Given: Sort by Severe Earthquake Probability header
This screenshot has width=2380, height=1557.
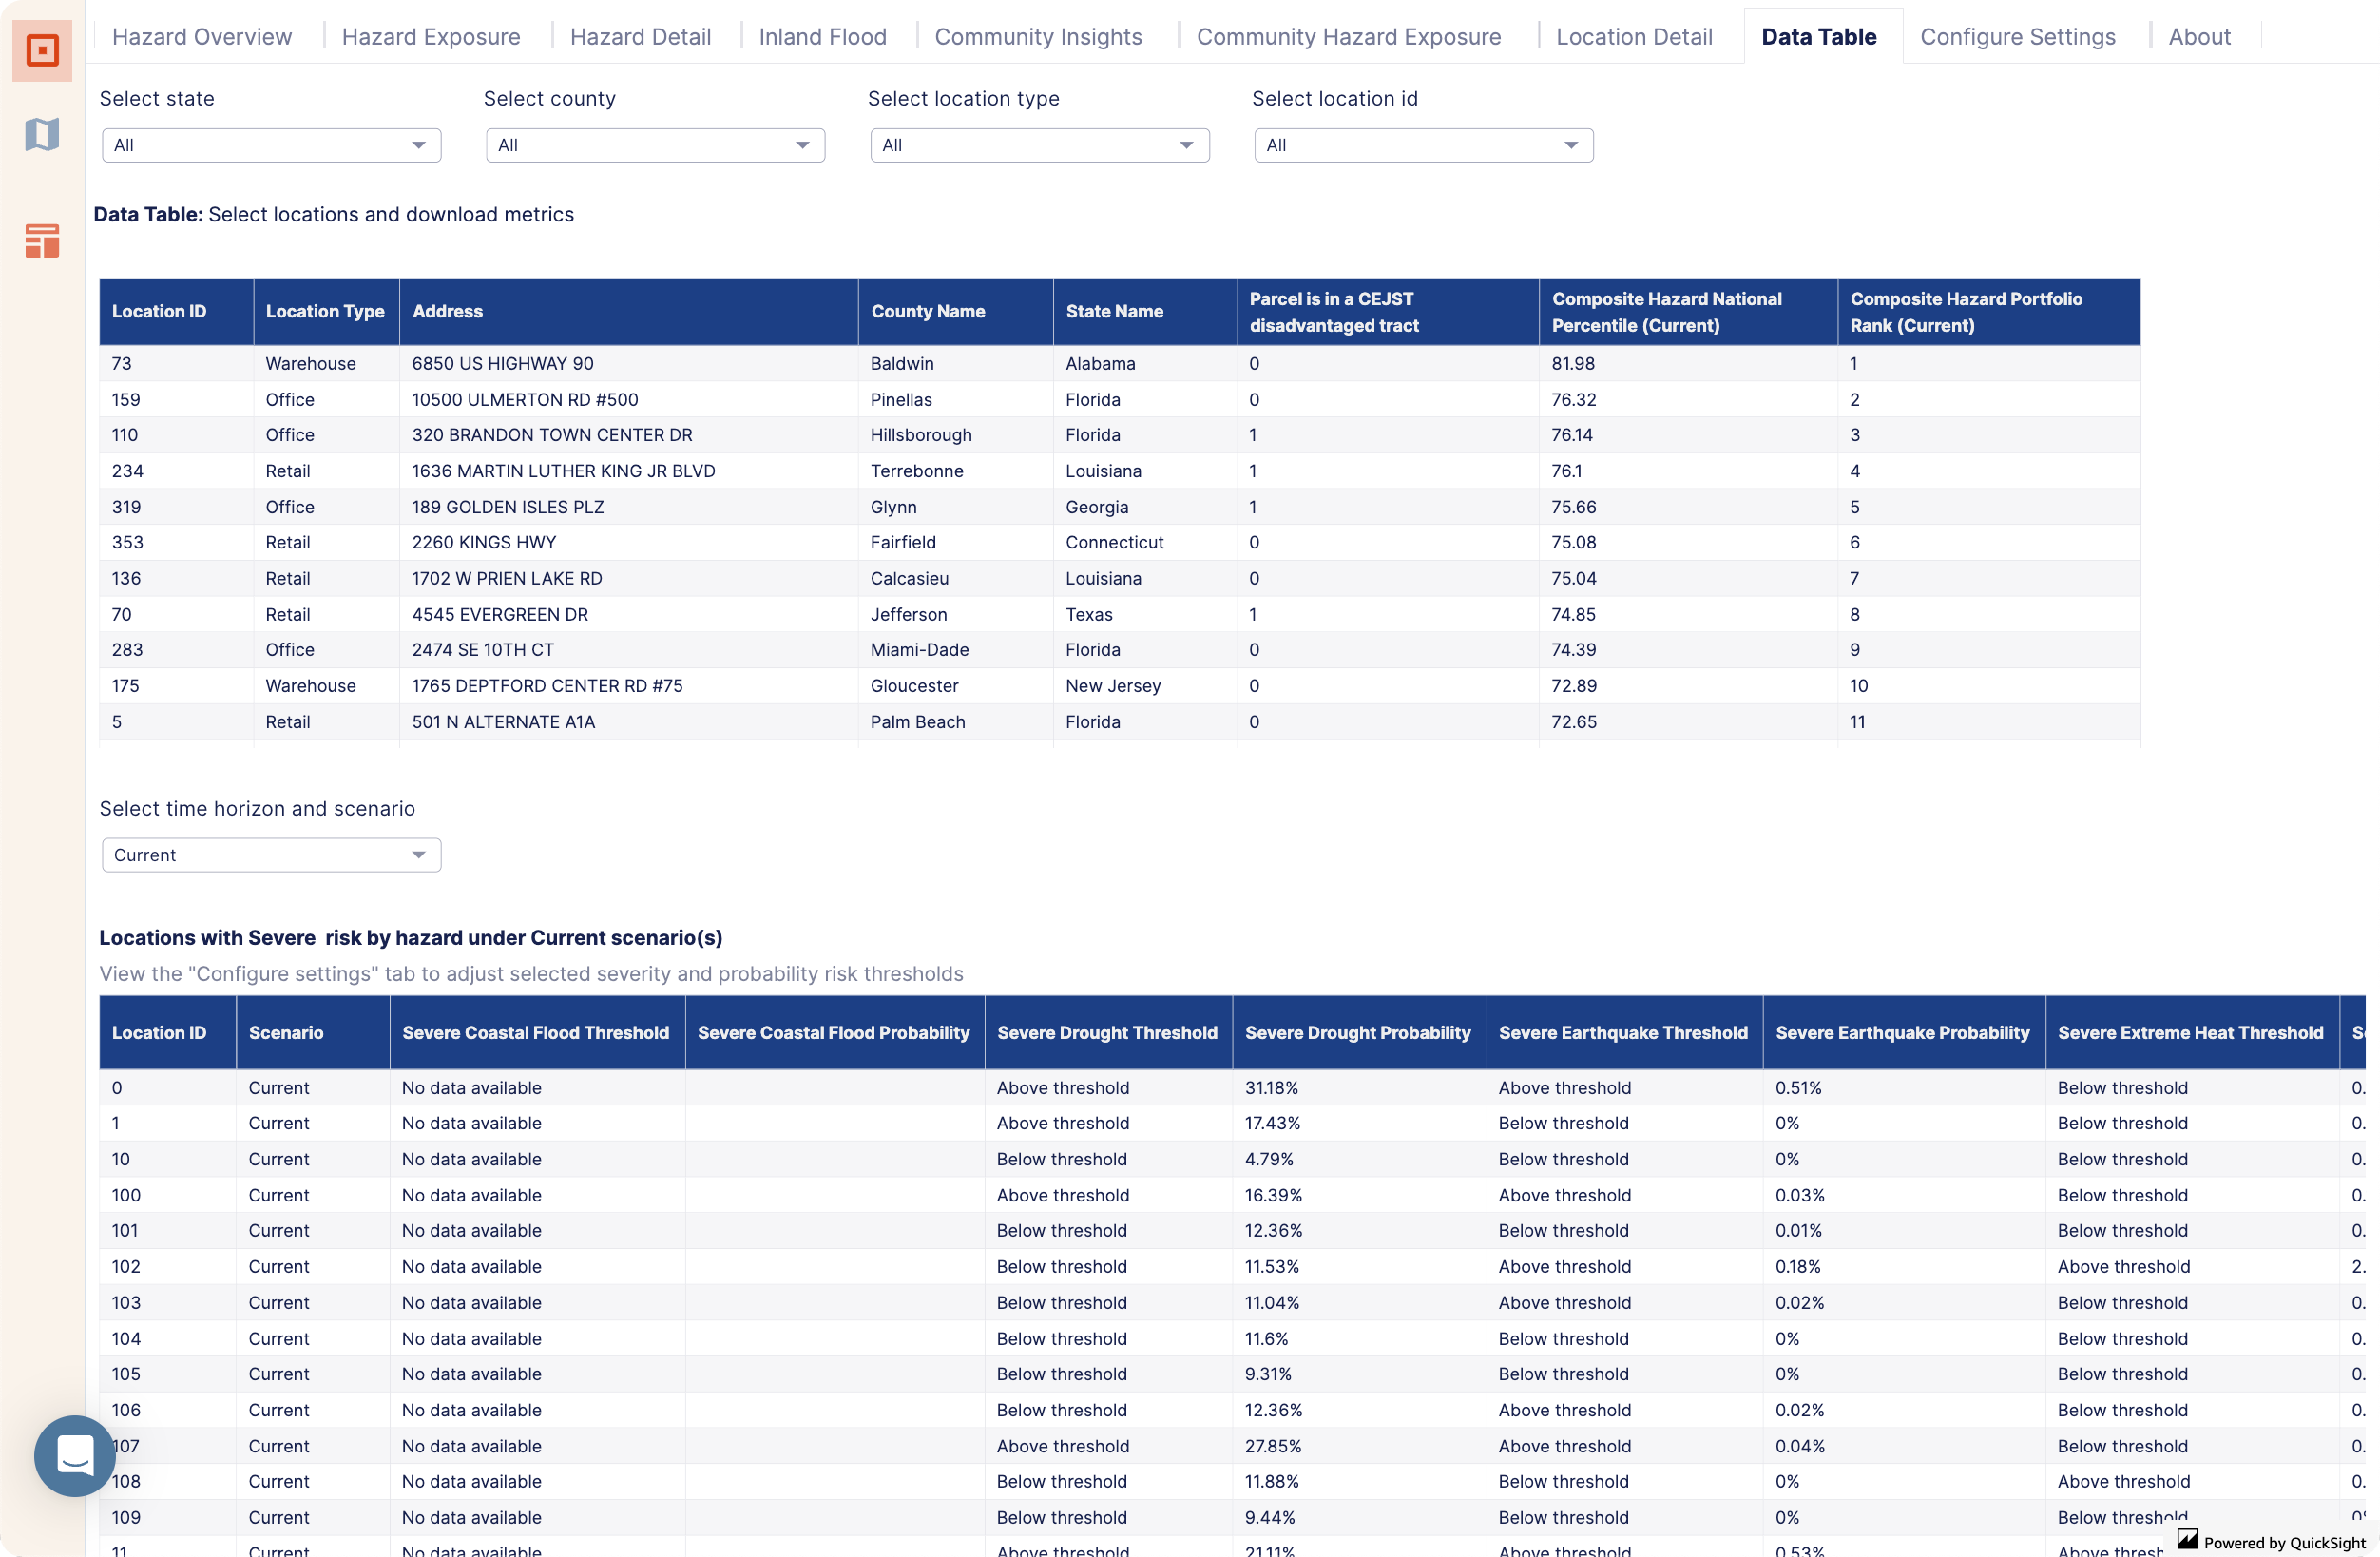Looking at the screenshot, I should [1904, 1033].
